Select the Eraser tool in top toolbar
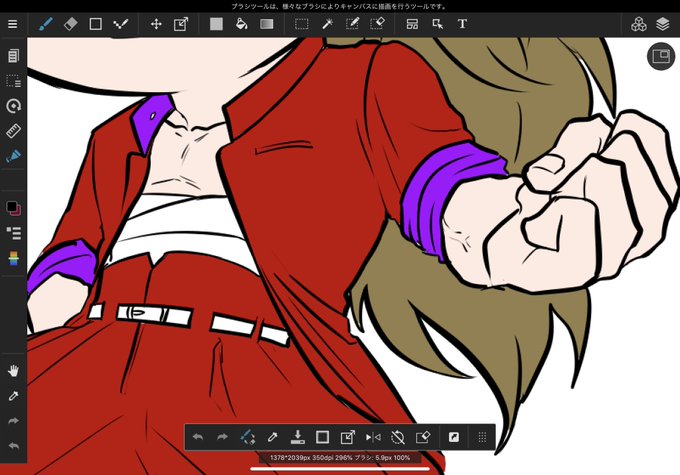This screenshot has width=680, height=475. pyautogui.click(x=70, y=24)
